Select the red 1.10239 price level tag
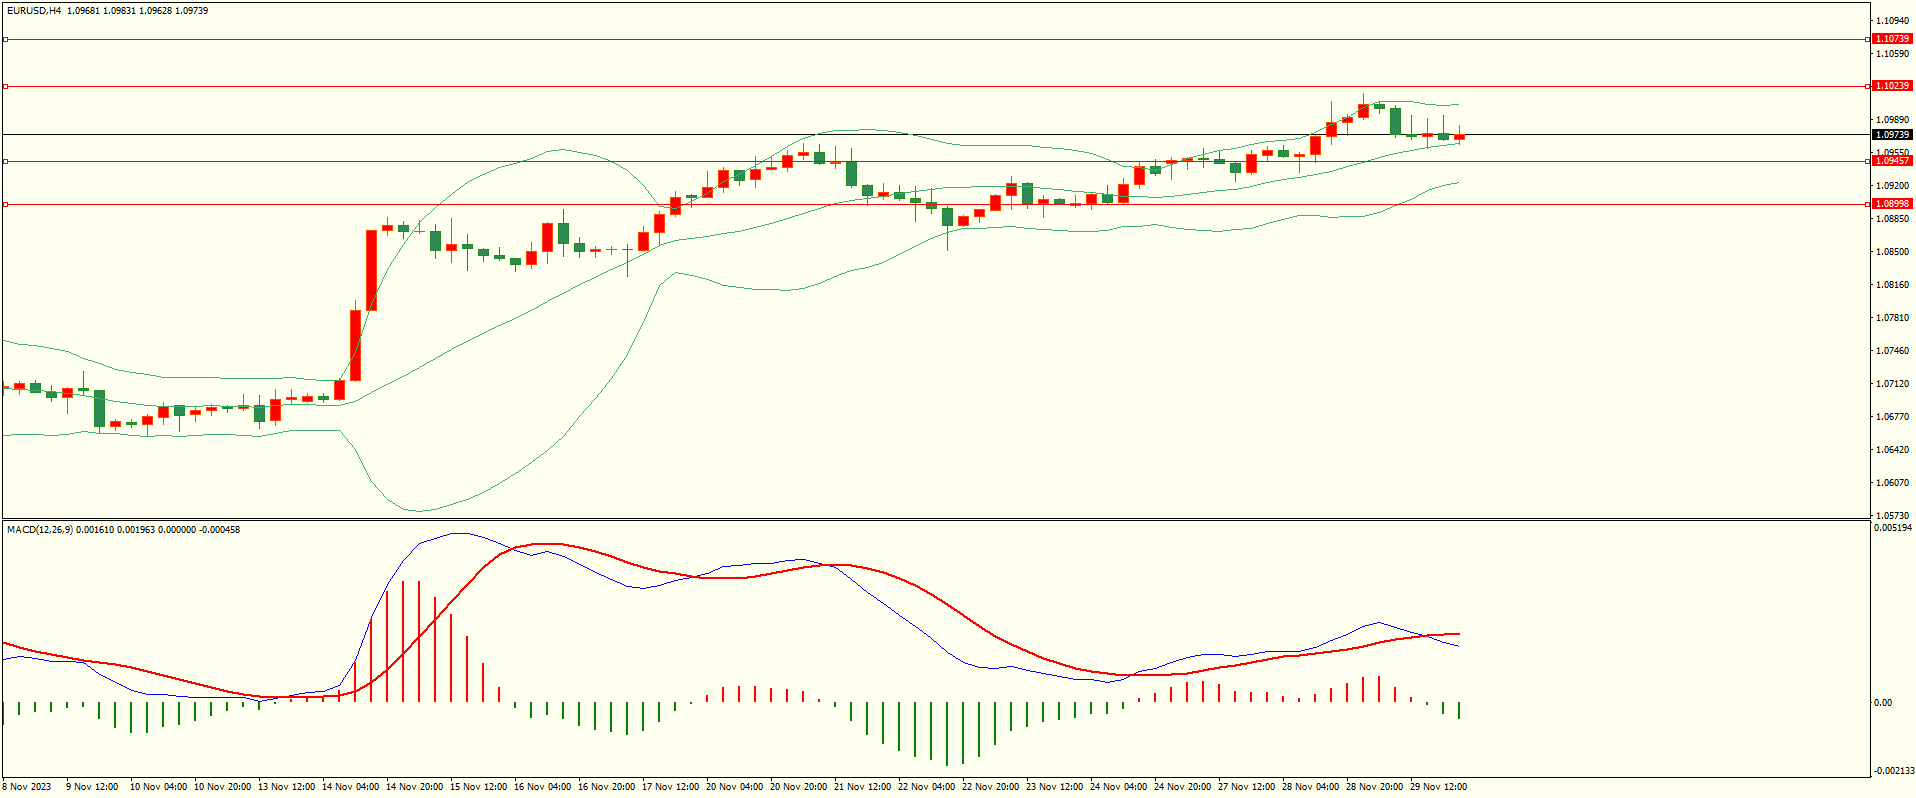 (x=1892, y=86)
